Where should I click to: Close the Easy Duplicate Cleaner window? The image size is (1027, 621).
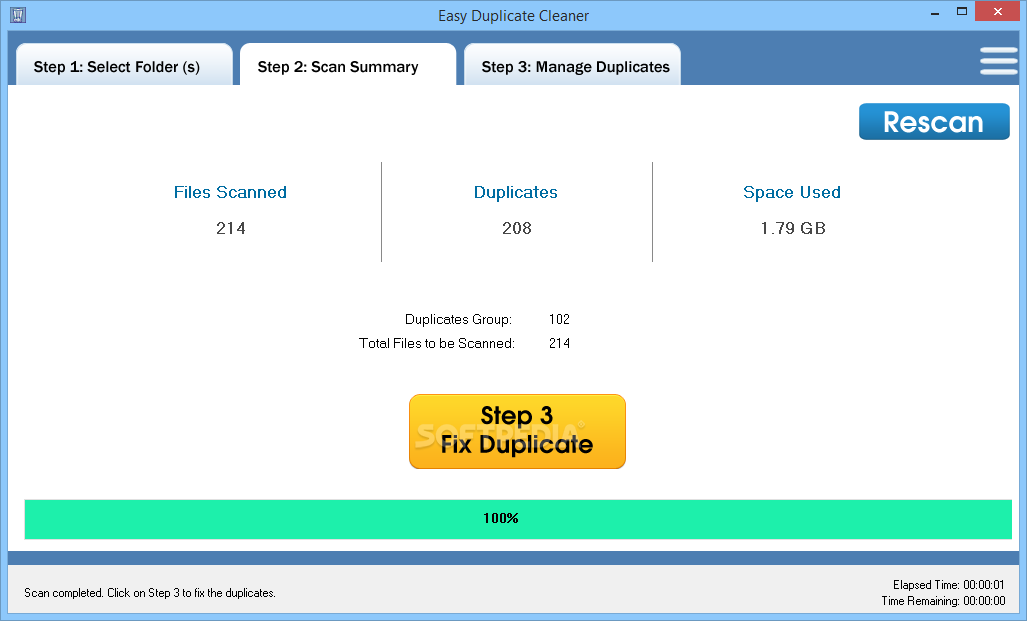coord(998,11)
